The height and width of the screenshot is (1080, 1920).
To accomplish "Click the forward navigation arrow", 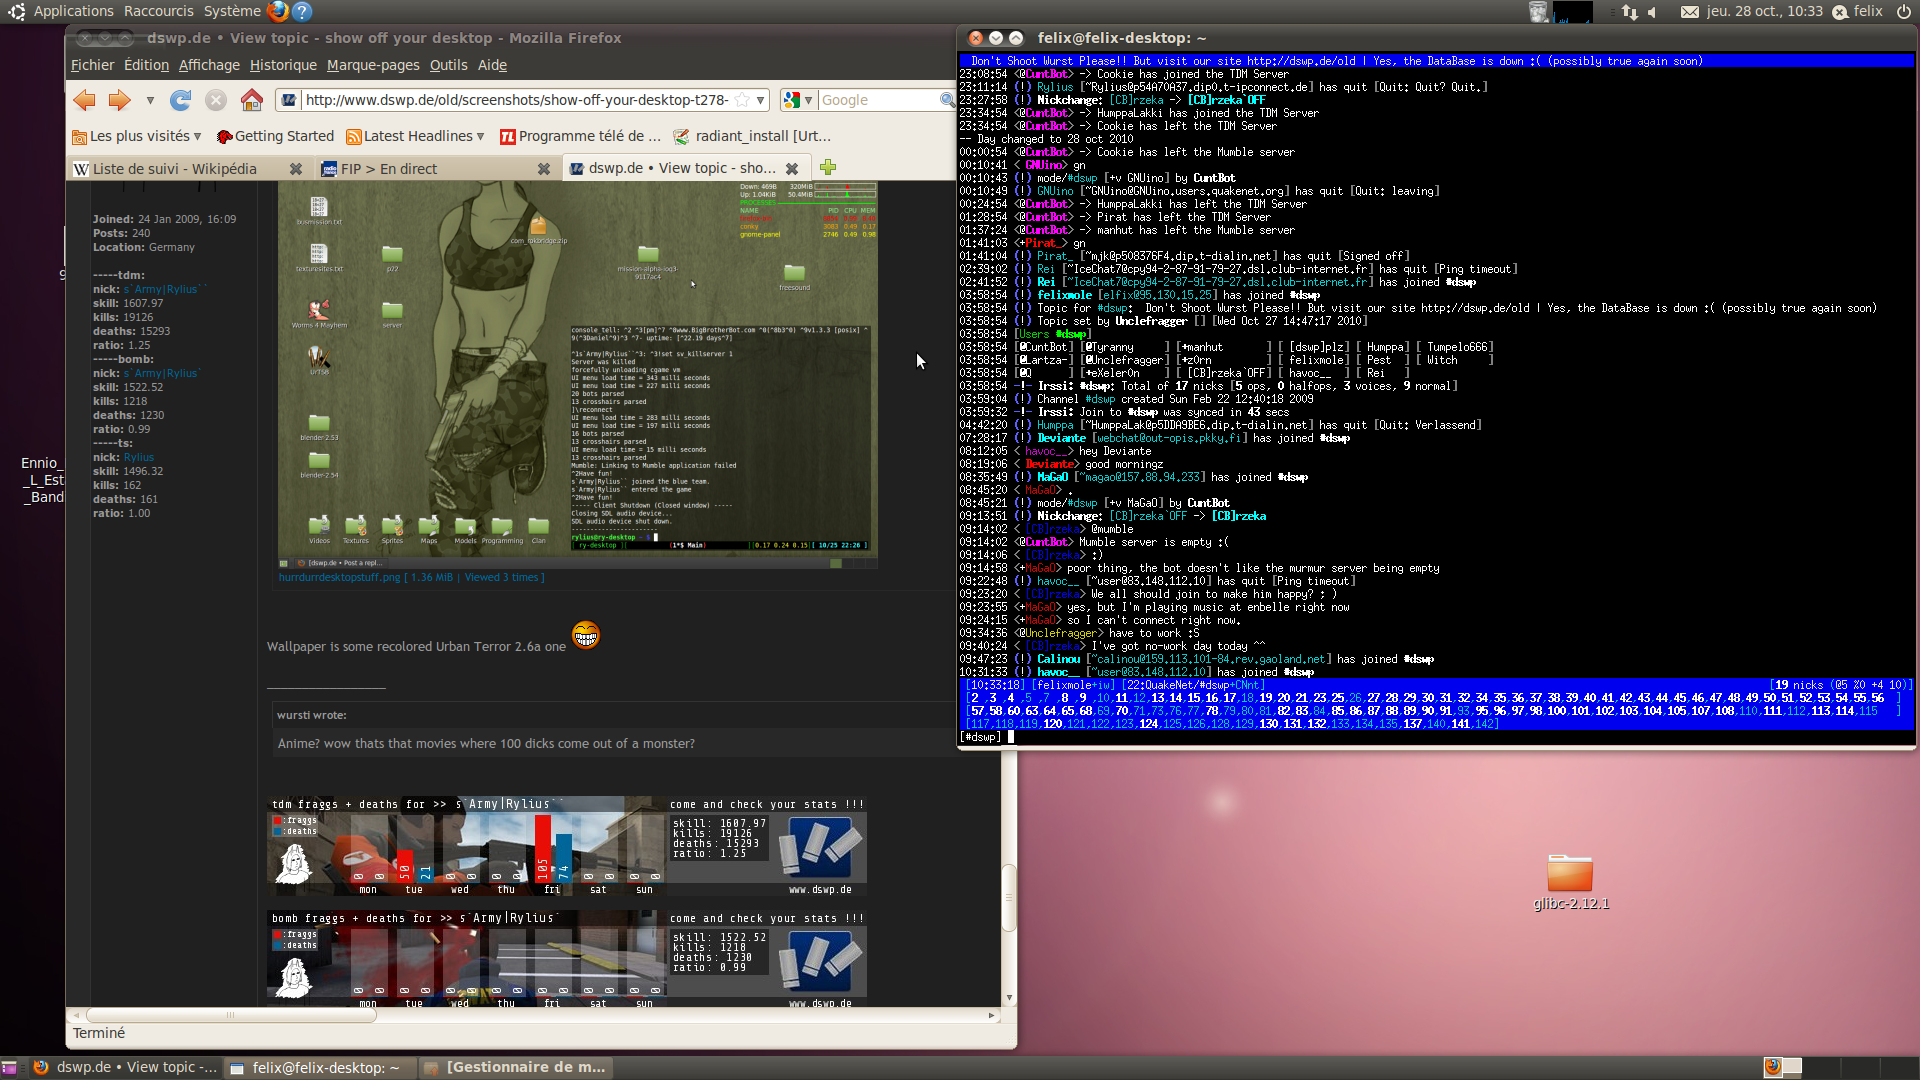I will tap(120, 100).
